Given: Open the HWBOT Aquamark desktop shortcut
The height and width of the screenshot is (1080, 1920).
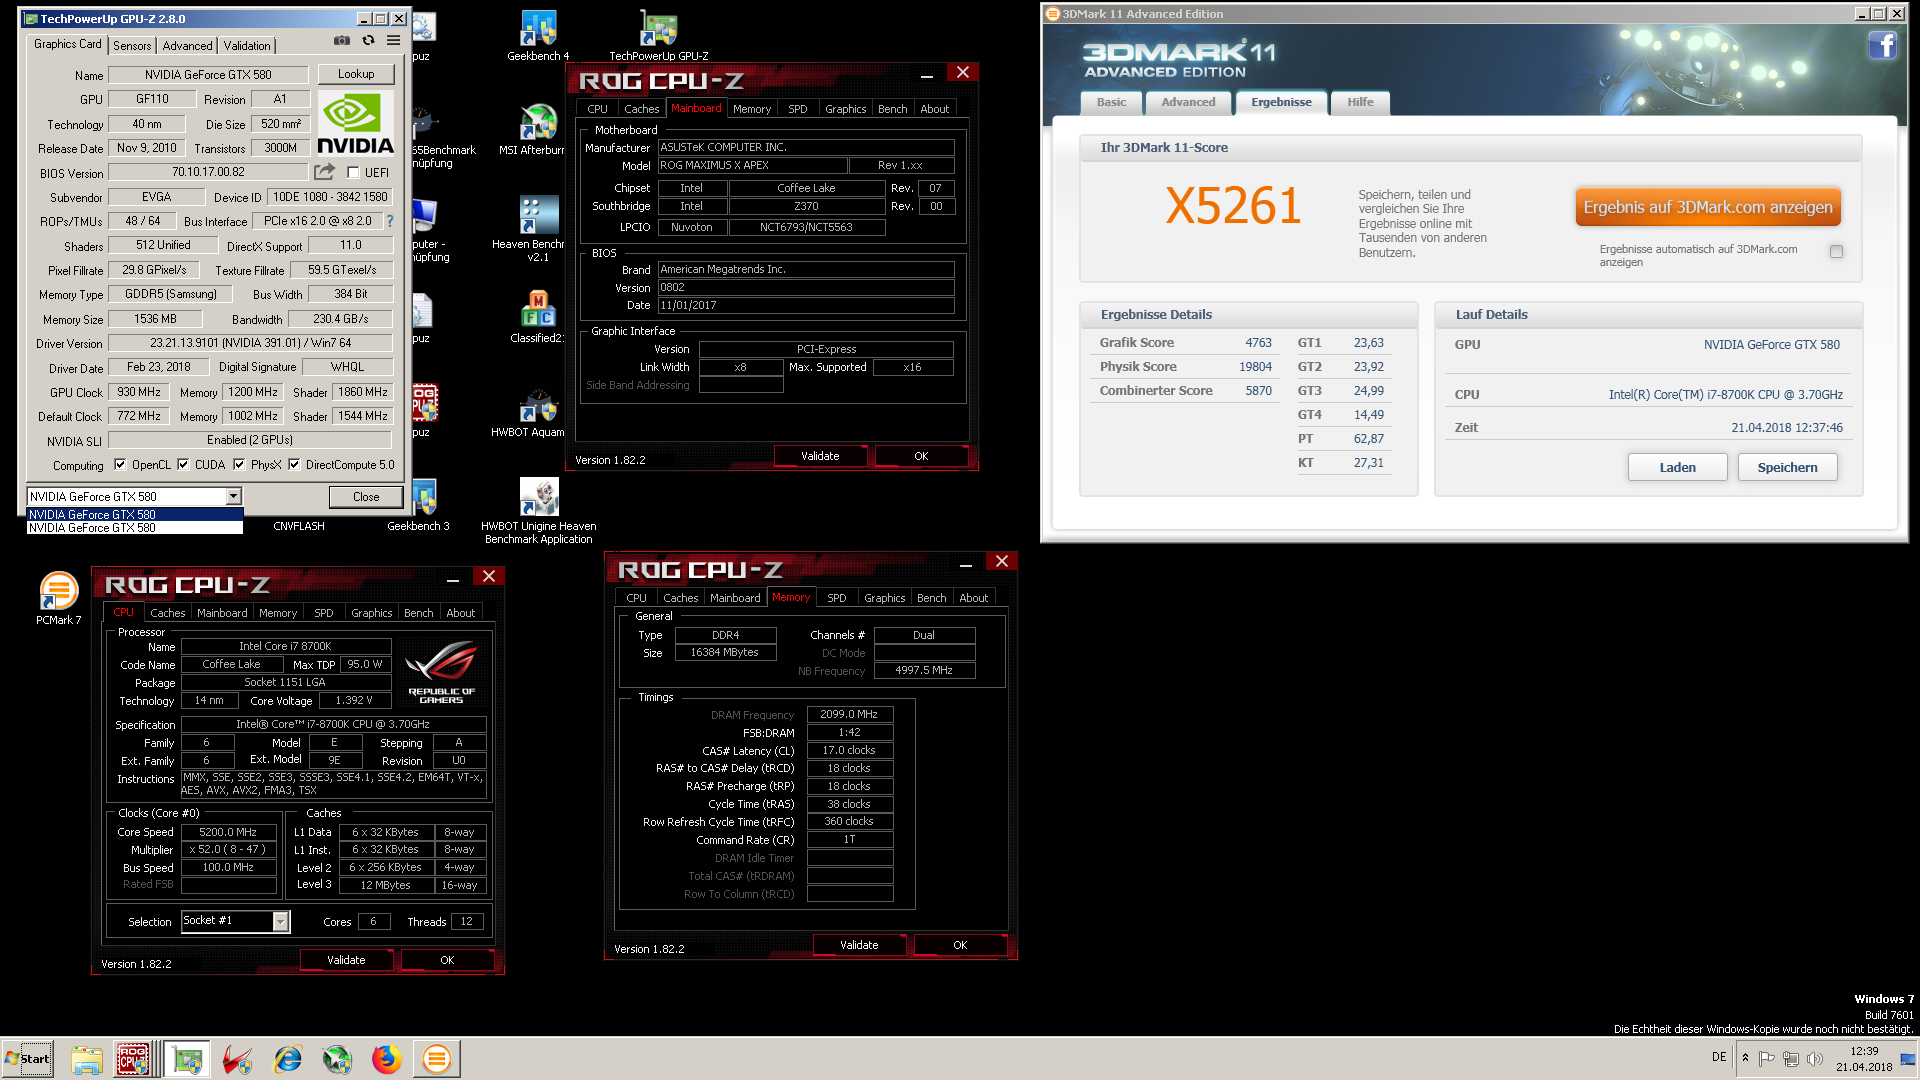Looking at the screenshot, I should (538, 414).
